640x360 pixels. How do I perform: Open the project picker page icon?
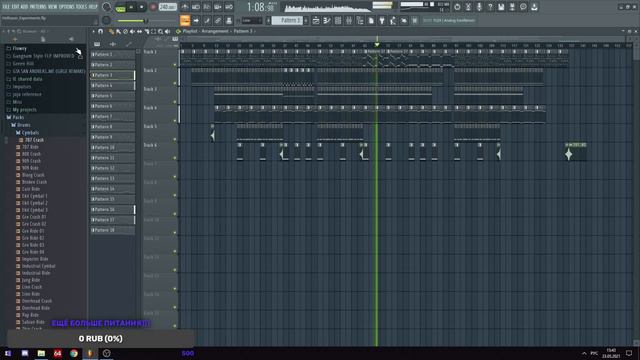(371, 20)
